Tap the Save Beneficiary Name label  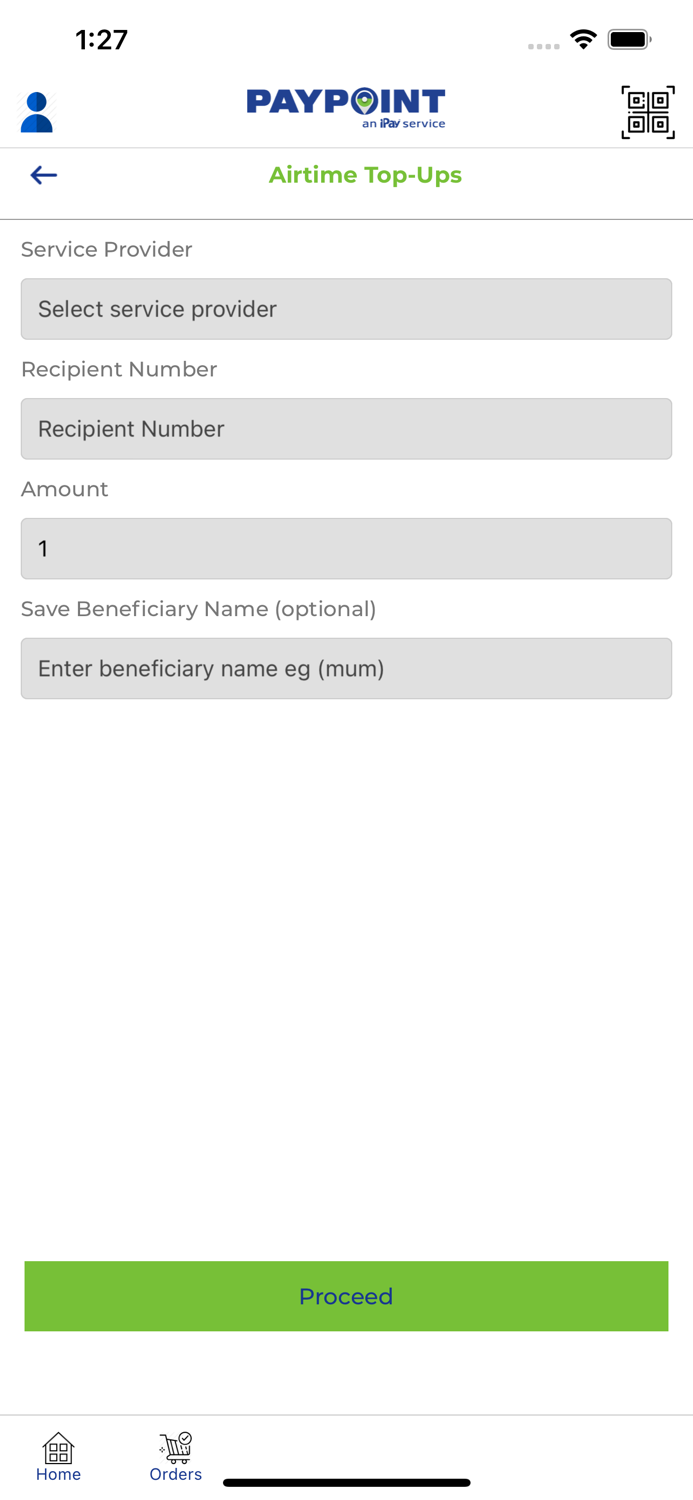199,609
